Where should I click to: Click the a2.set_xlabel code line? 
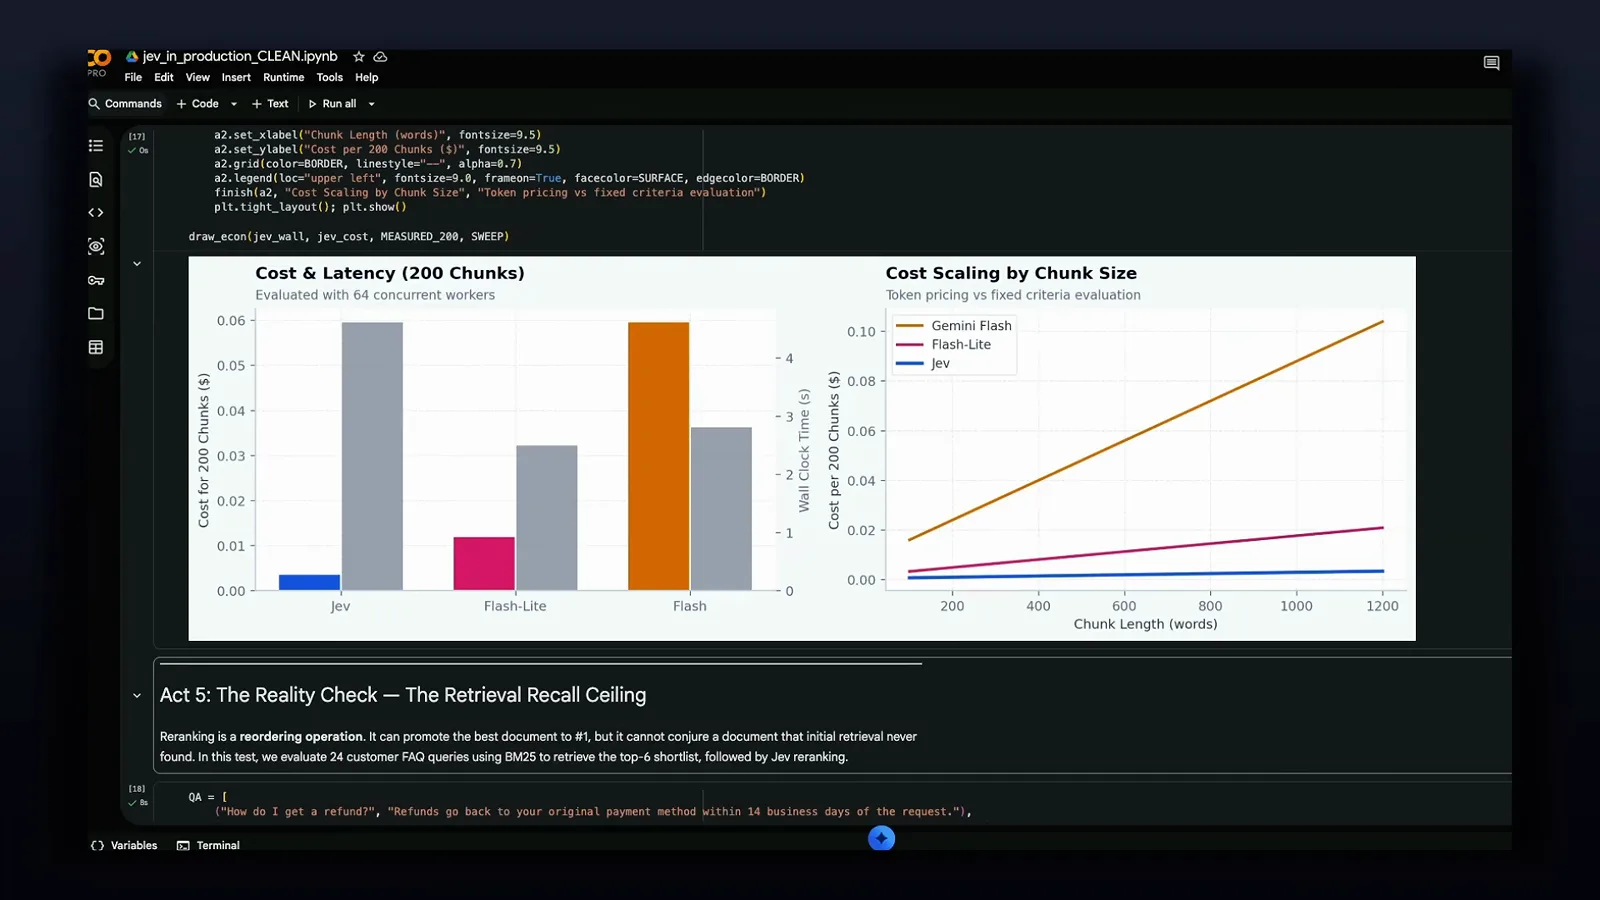click(377, 135)
